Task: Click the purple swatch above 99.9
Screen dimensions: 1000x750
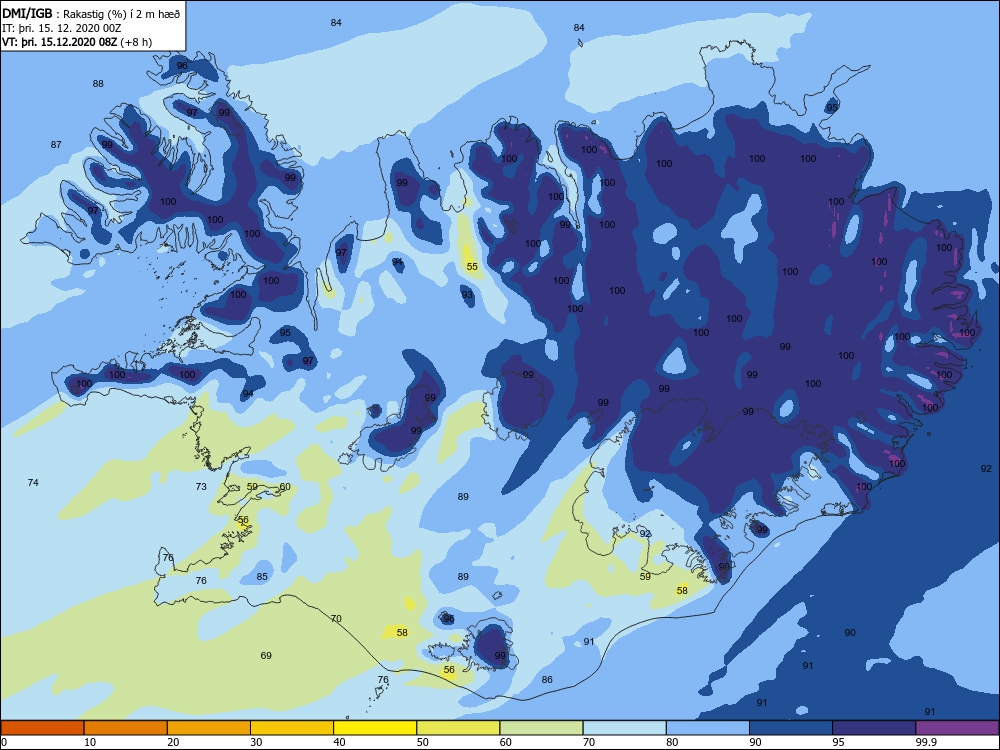Action: (x=957, y=728)
